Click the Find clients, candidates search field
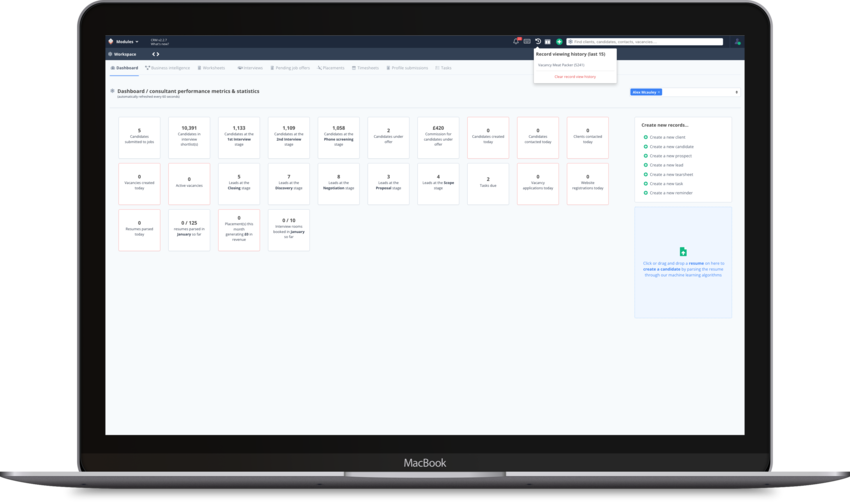This screenshot has height=503, width=850. [645, 41]
